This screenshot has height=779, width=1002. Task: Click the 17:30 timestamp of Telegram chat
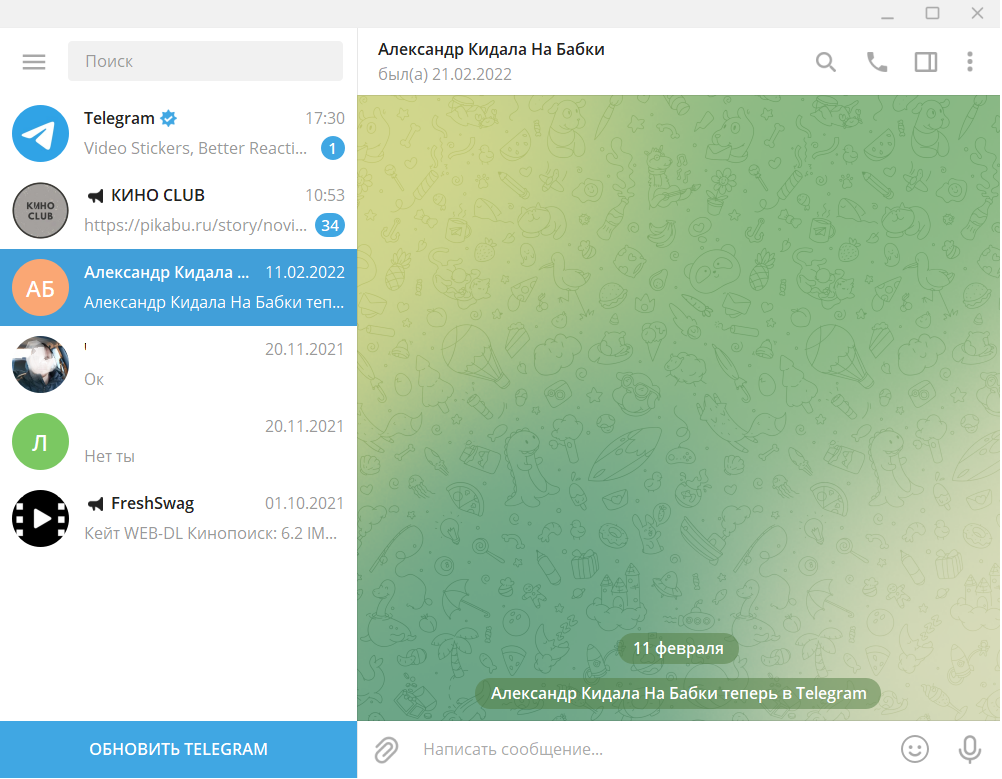tap(325, 118)
